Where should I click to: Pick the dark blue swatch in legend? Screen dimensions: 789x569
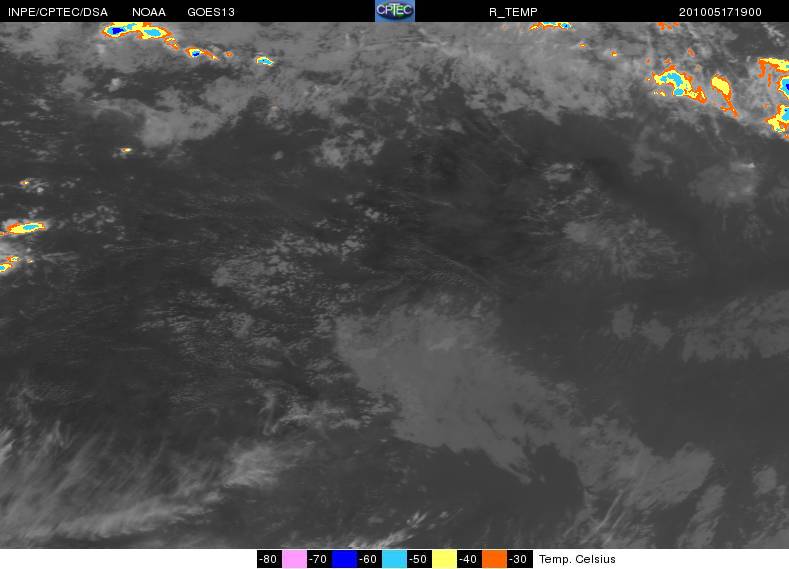click(x=345, y=559)
